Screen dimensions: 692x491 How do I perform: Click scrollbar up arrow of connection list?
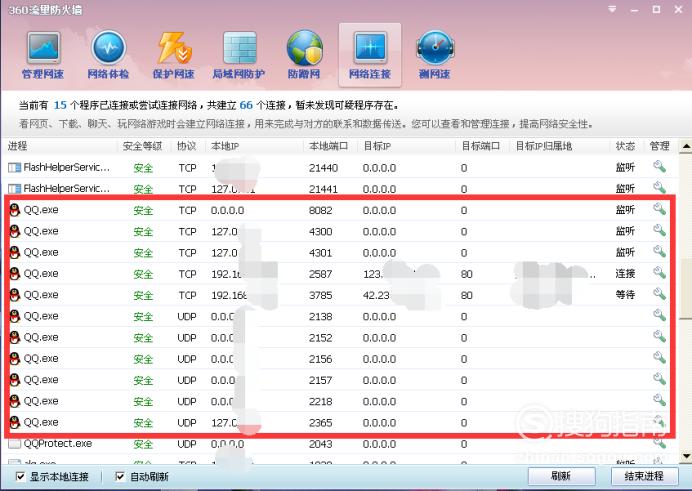point(686,146)
